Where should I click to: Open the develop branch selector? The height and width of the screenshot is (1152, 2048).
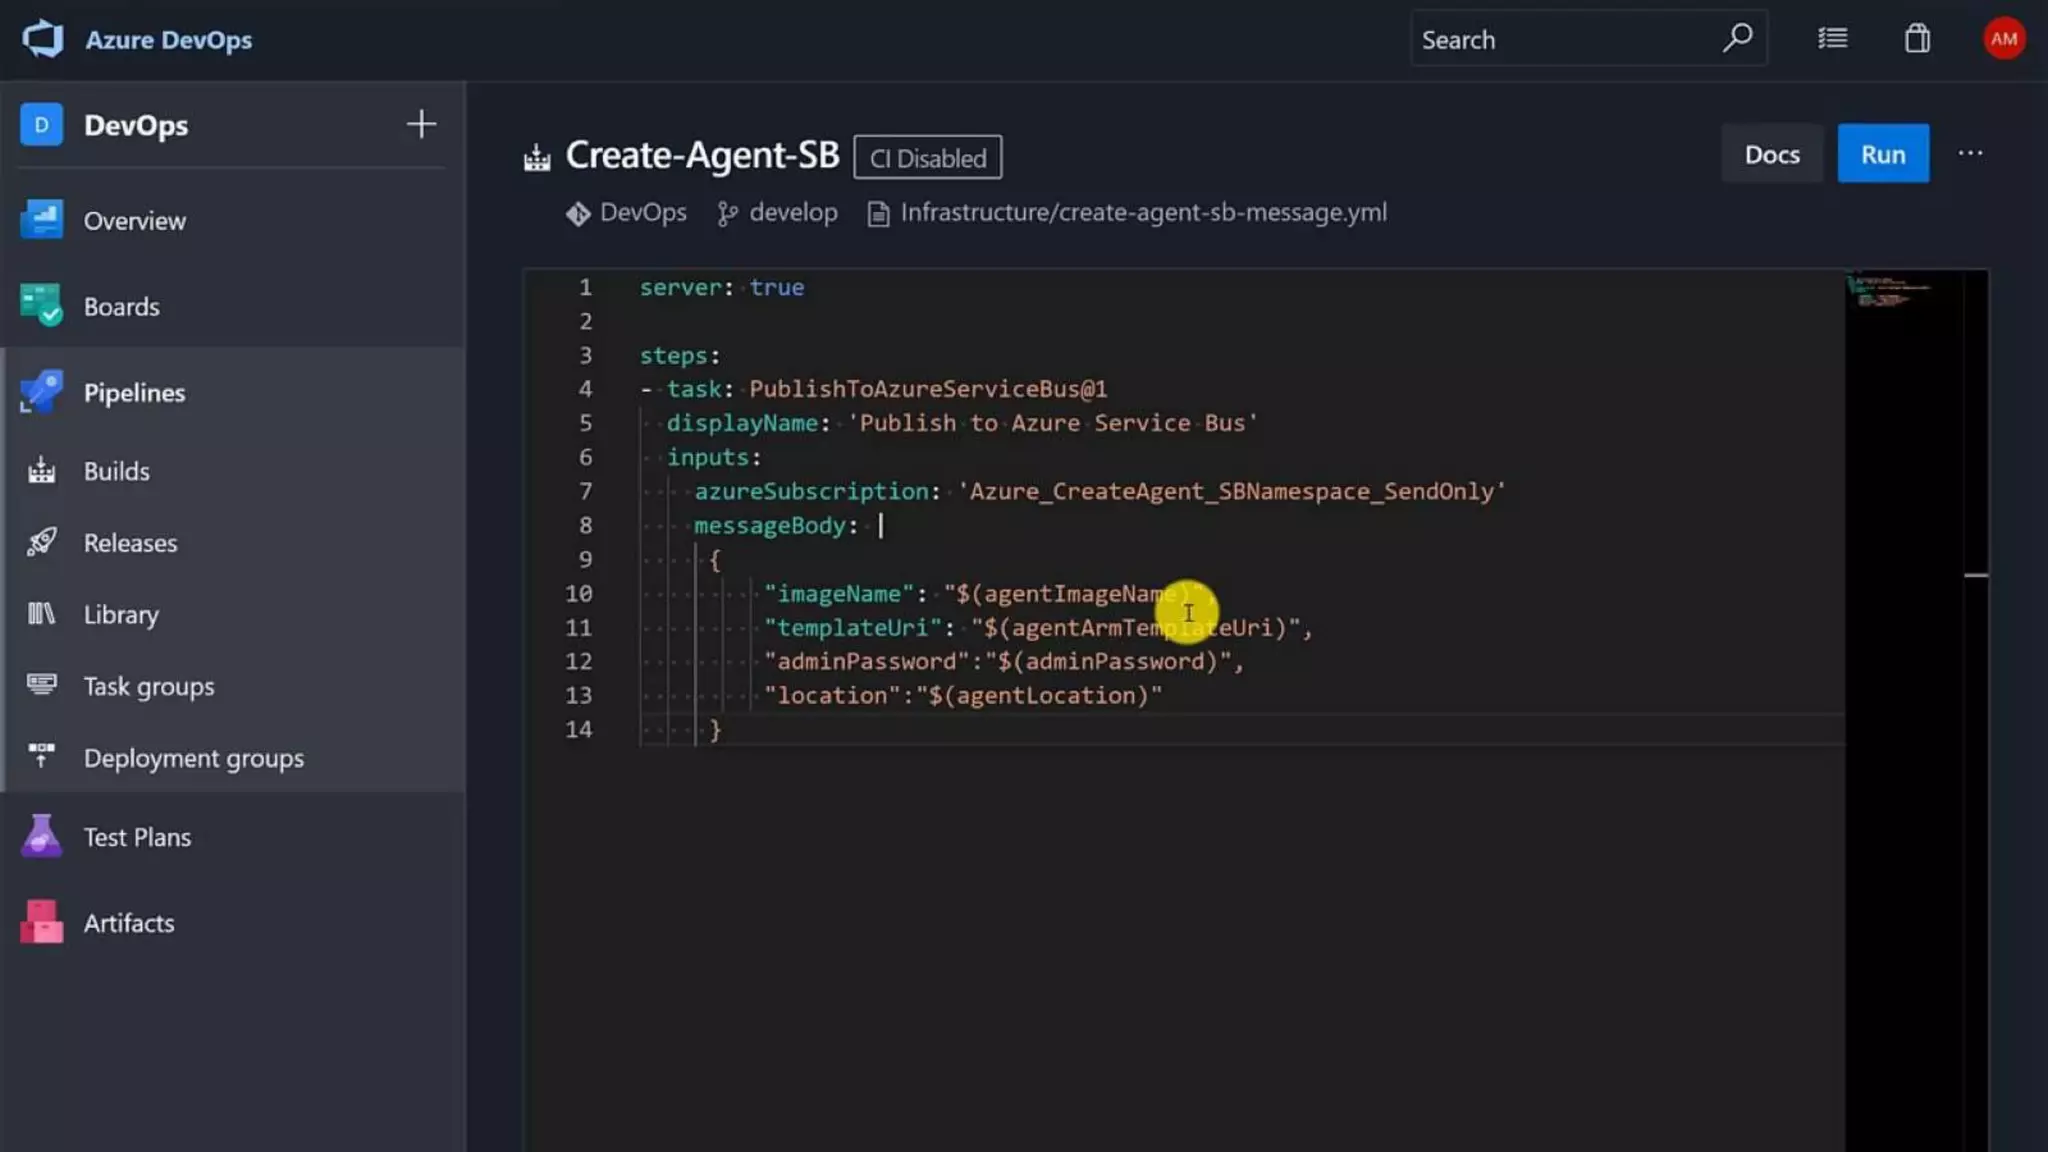click(778, 213)
